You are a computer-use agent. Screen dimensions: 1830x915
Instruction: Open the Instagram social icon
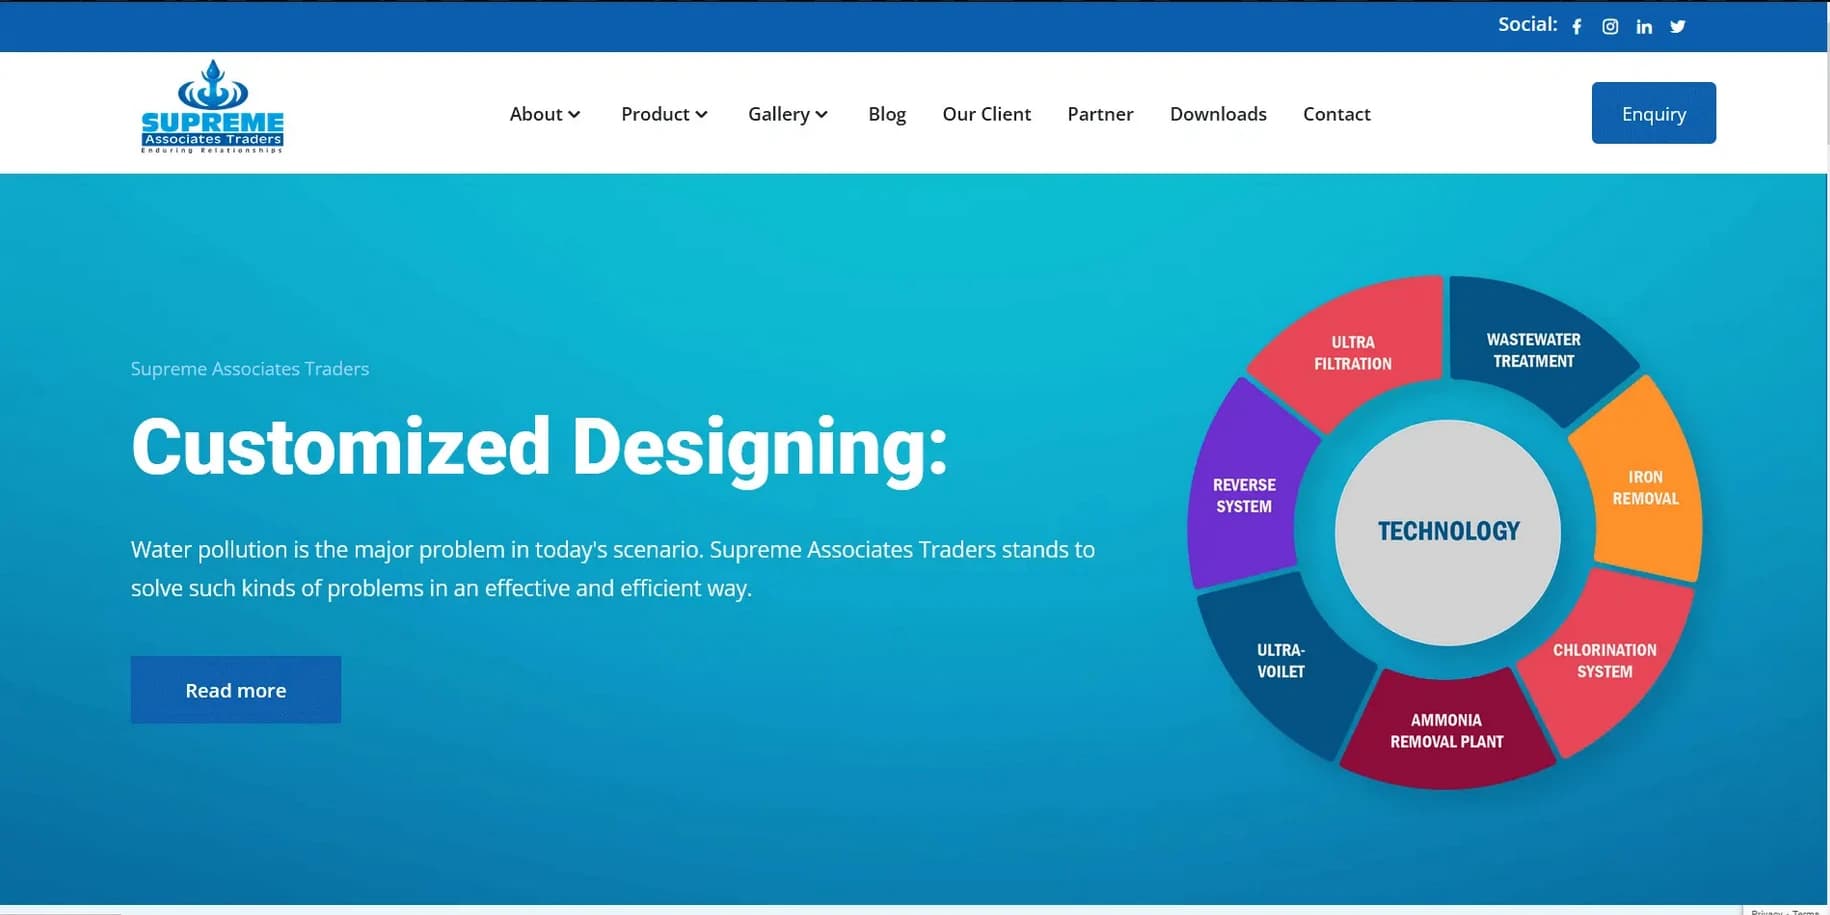[x=1610, y=27]
